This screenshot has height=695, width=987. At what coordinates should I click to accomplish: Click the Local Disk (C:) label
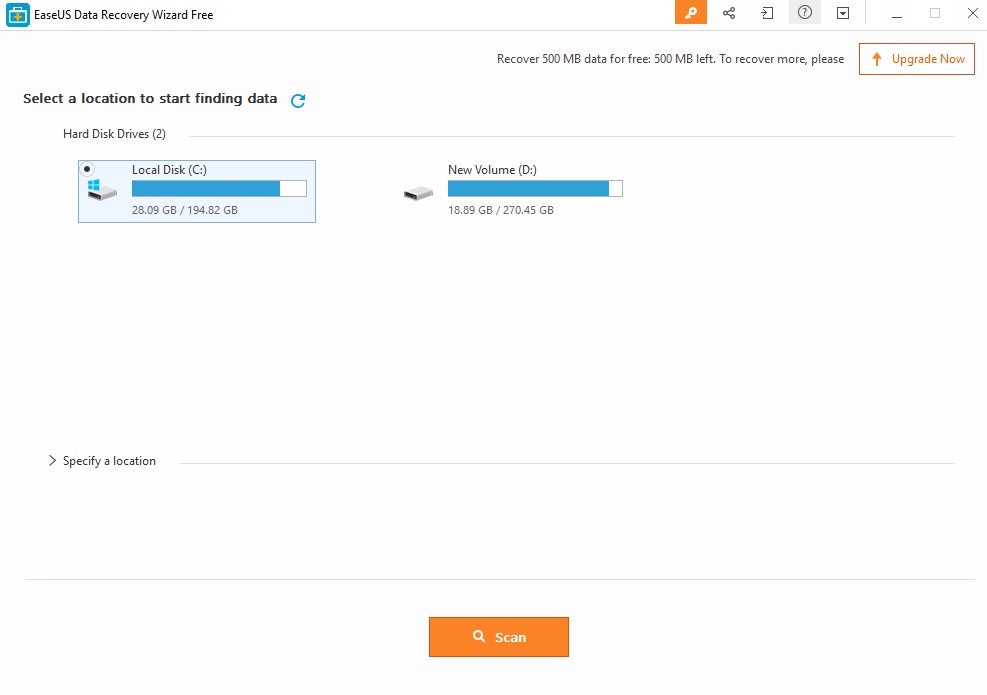169,170
